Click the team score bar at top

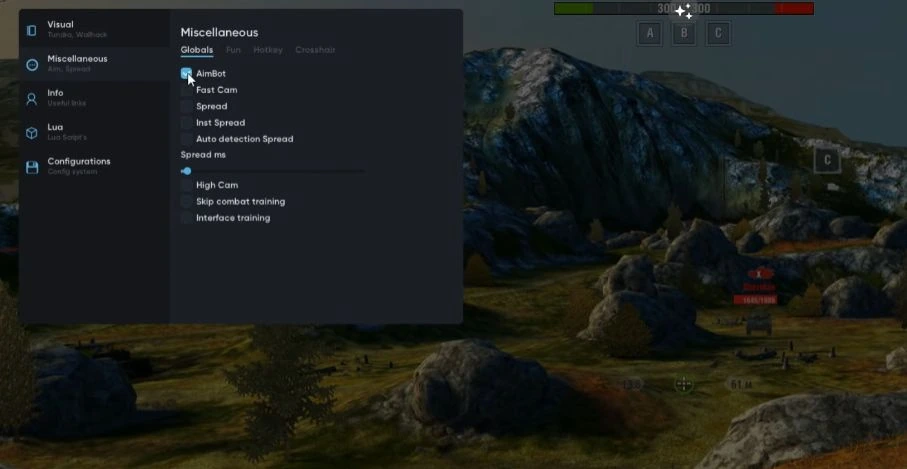684,8
